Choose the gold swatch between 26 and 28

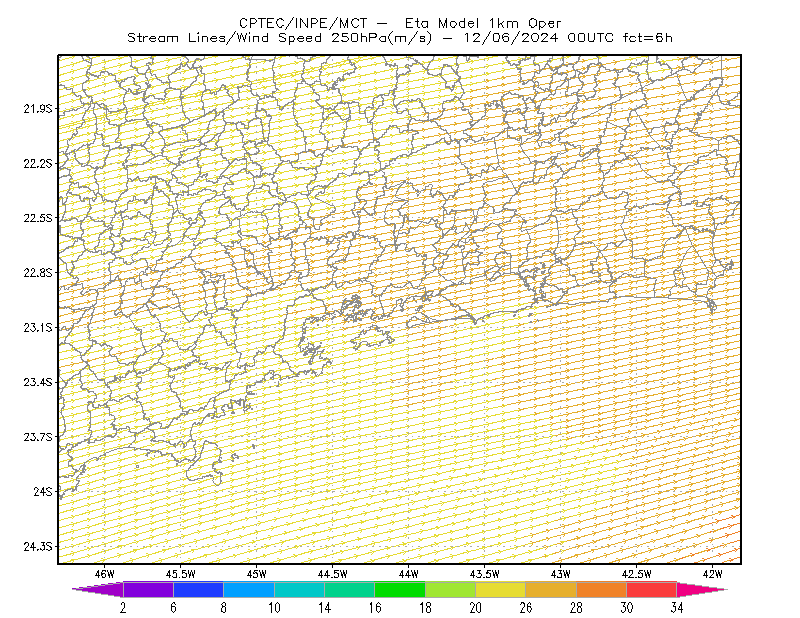(551, 589)
